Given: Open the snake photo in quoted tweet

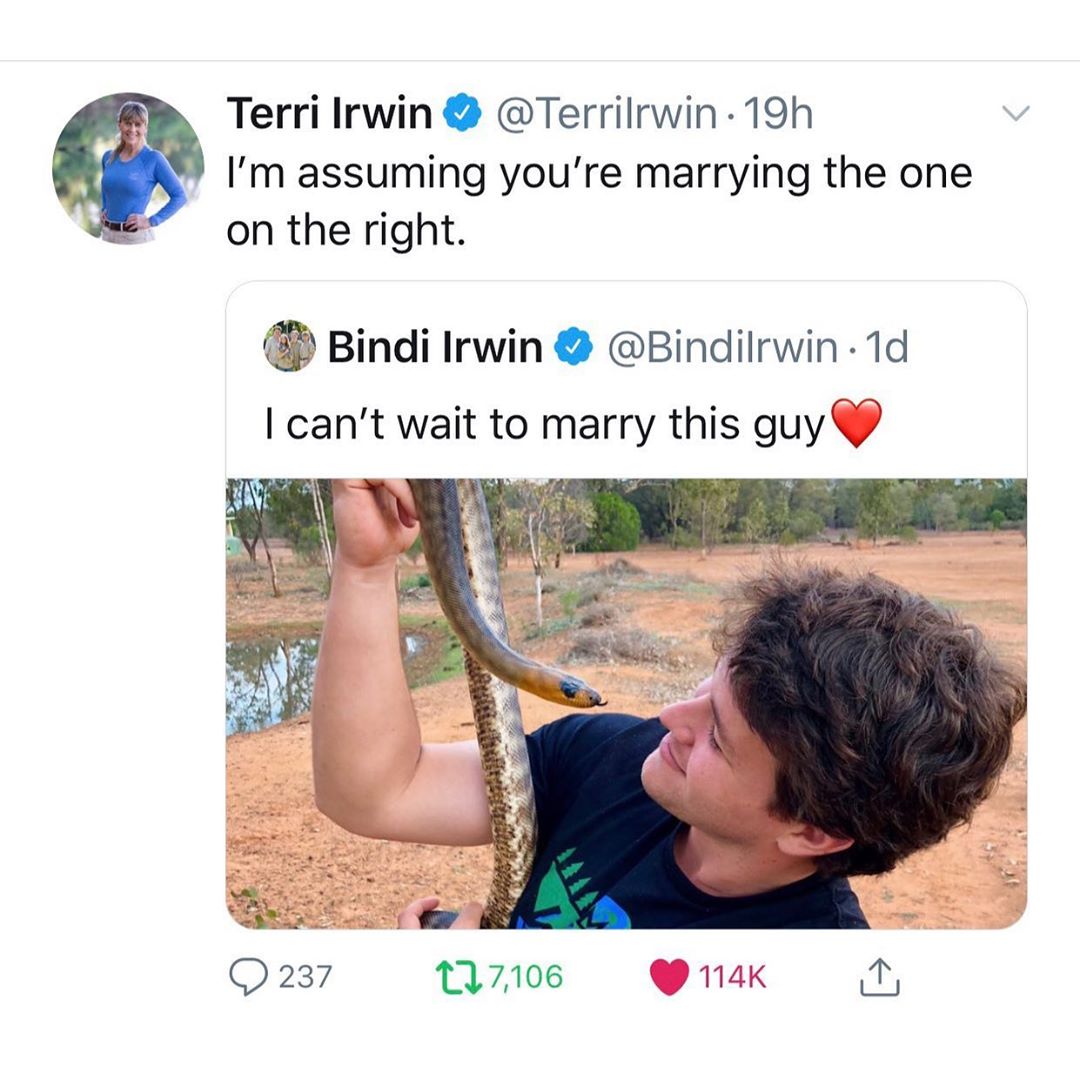Looking at the screenshot, I should [x=626, y=703].
